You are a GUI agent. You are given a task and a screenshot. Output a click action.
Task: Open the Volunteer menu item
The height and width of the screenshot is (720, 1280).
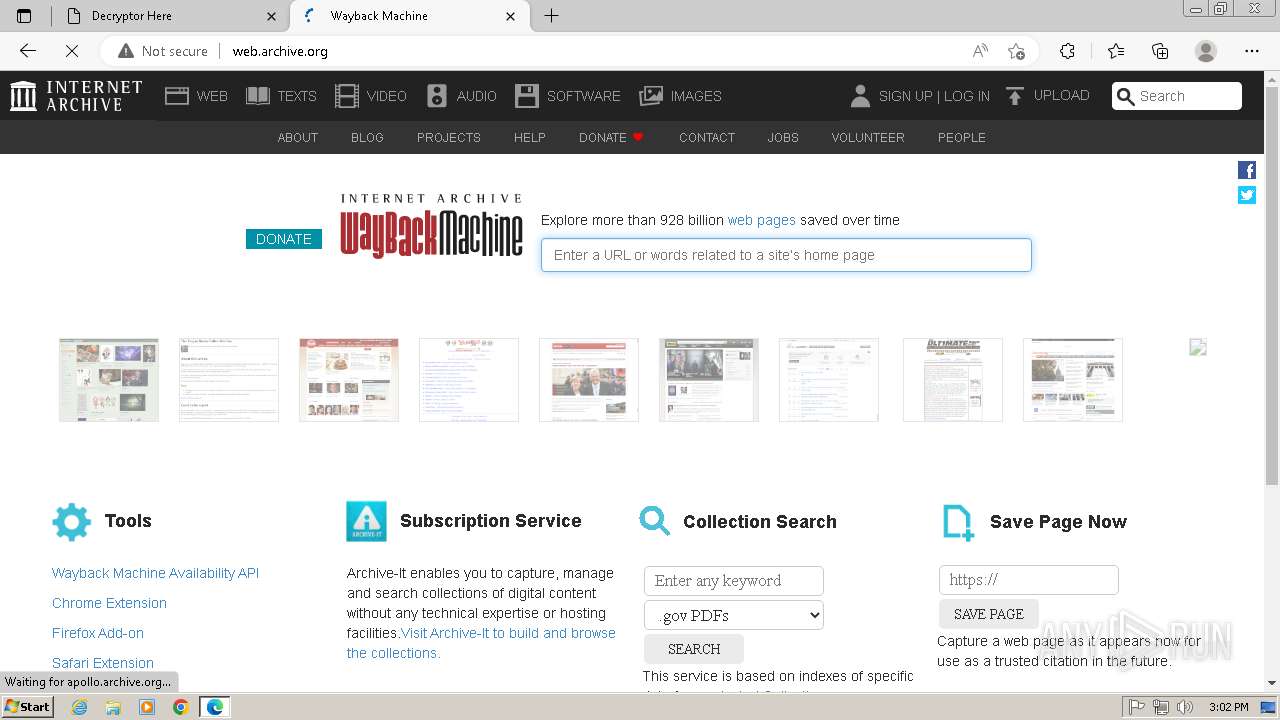[868, 138]
